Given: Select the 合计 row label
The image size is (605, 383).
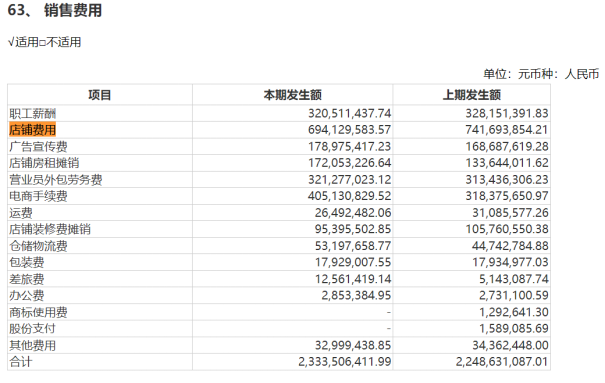Looking at the screenshot, I should point(21,362).
